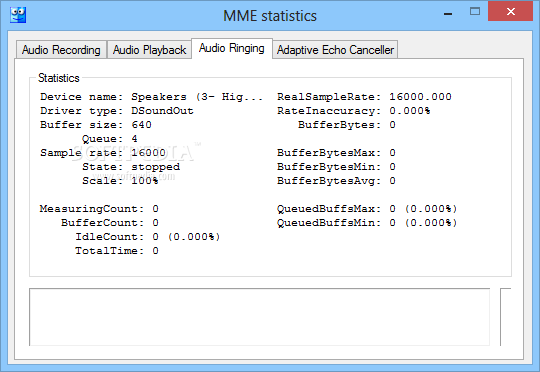The width and height of the screenshot is (540, 372).
Task: Click the BufferBytesMin label
Action: [x=329, y=167]
